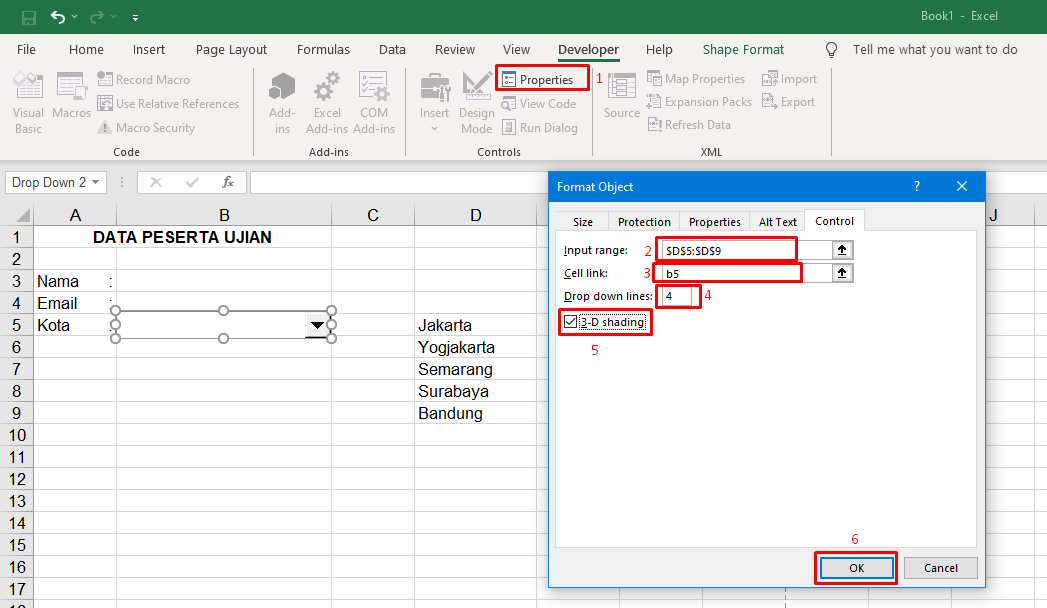Open the Undo history dropdown
This screenshot has height=608, width=1047.
click(x=77, y=17)
